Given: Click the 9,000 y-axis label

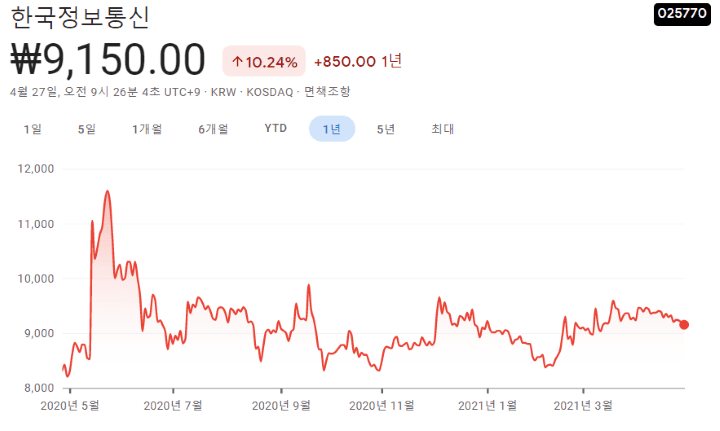Looking at the screenshot, I should click(x=39, y=333).
